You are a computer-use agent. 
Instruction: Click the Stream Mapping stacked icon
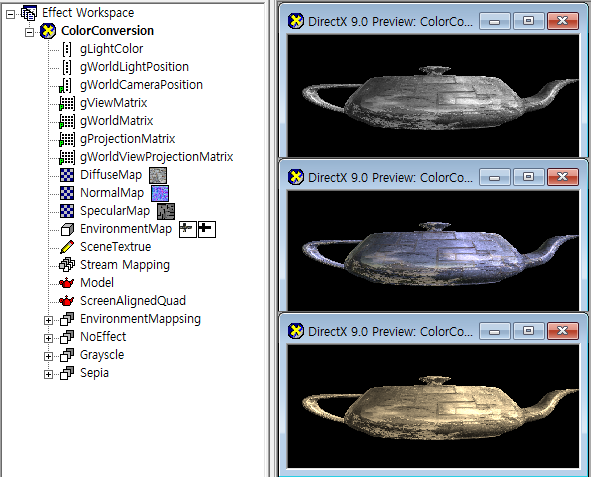point(67,265)
